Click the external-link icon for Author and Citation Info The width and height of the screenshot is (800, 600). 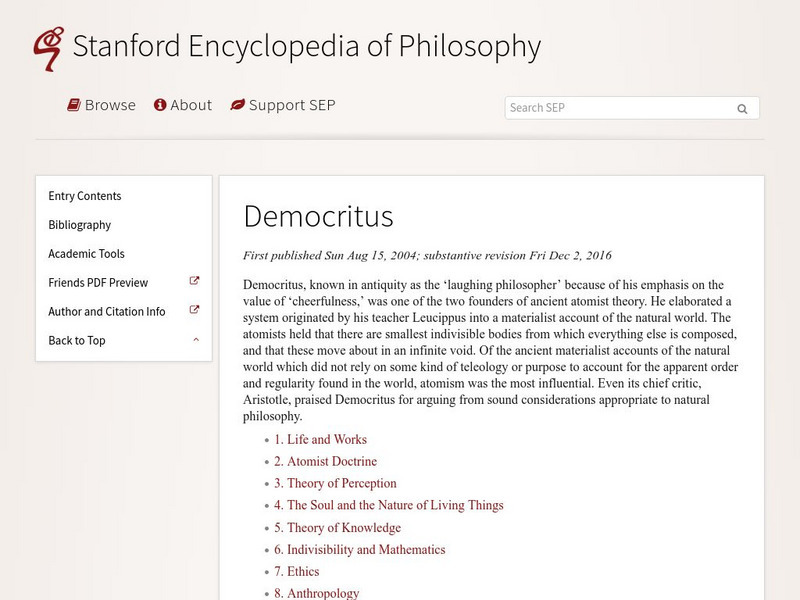pos(196,312)
